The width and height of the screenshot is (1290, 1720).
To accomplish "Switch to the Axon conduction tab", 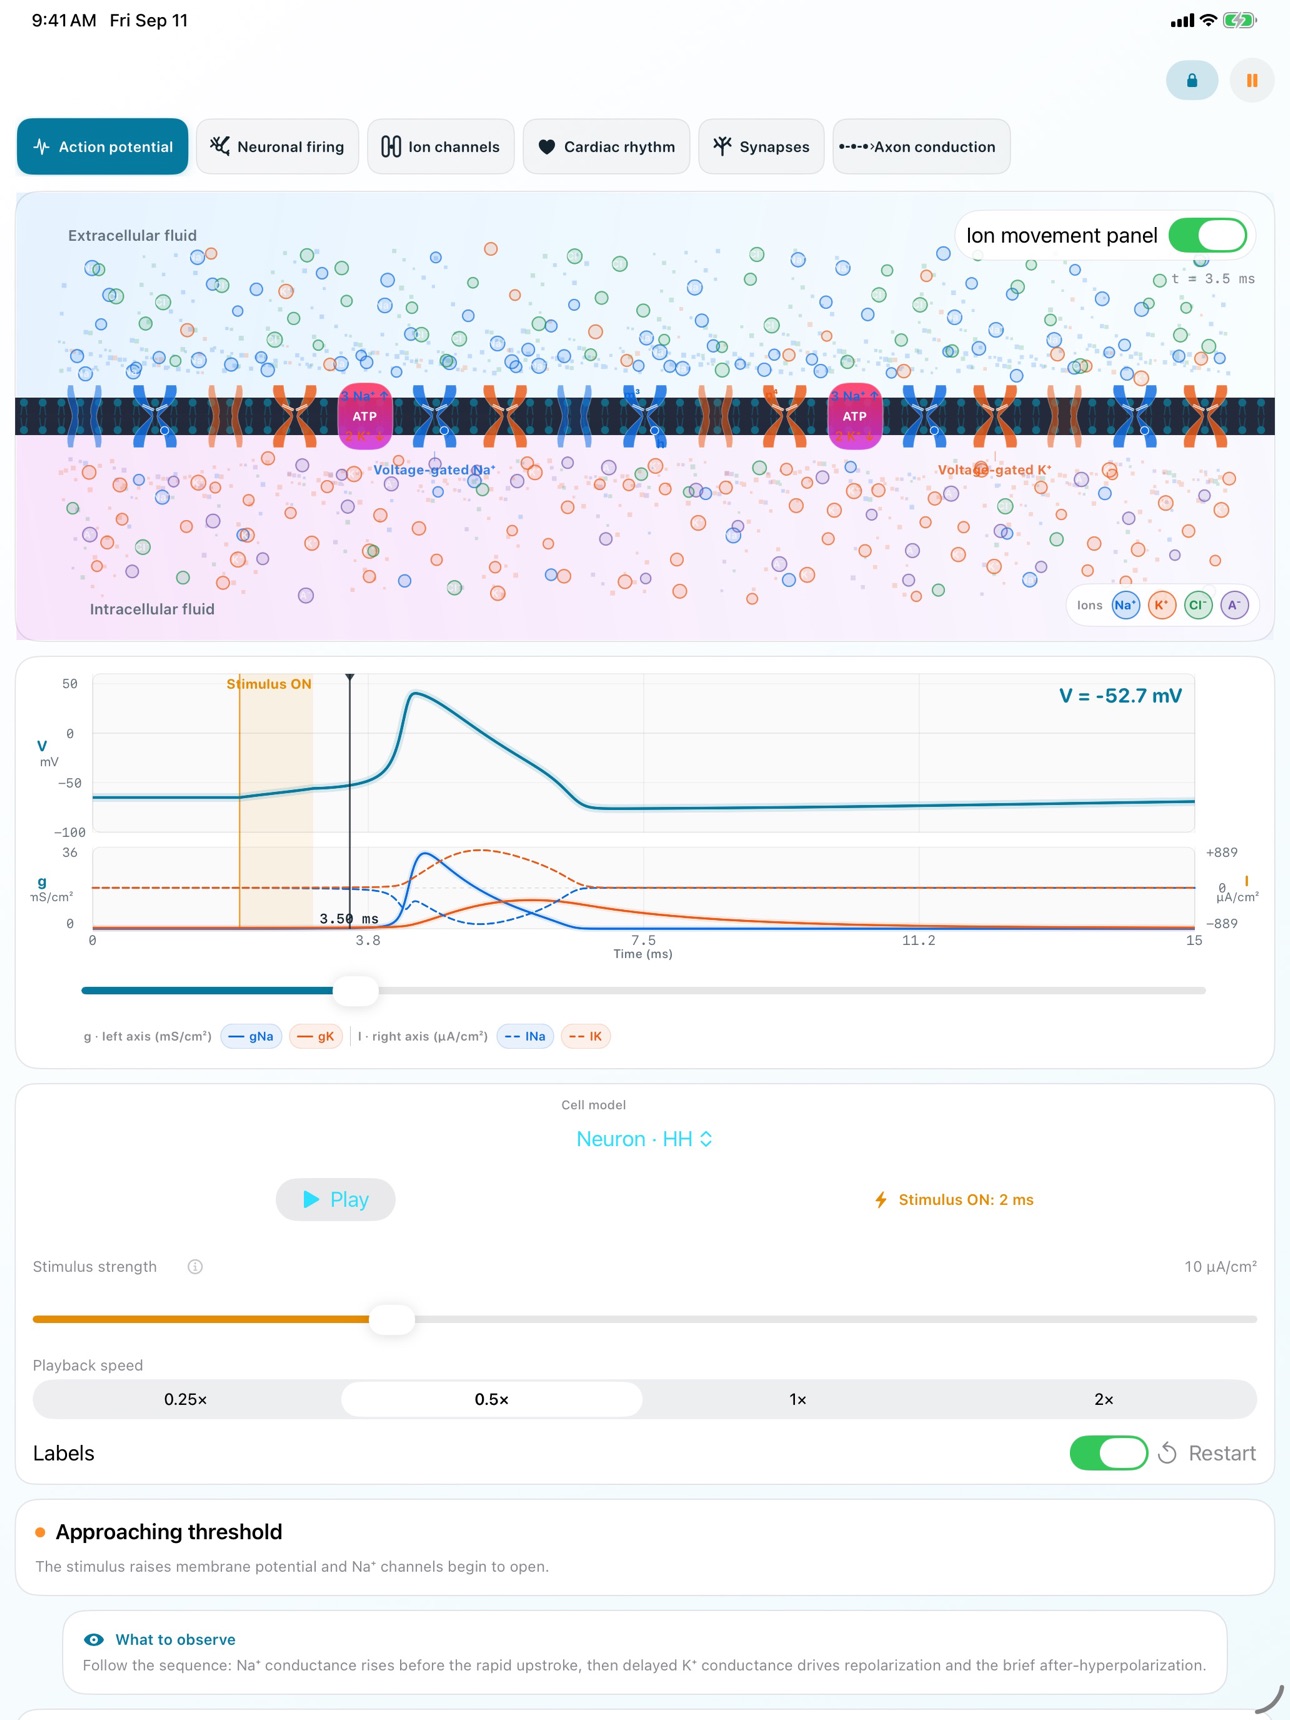I will point(921,147).
